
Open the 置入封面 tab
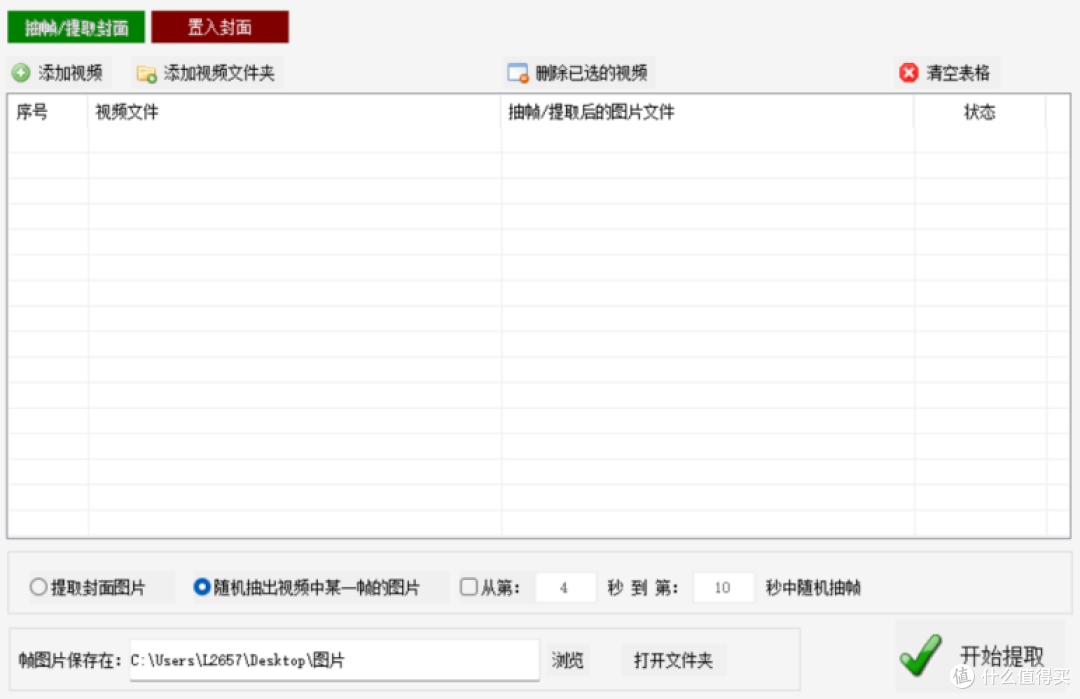point(220,27)
